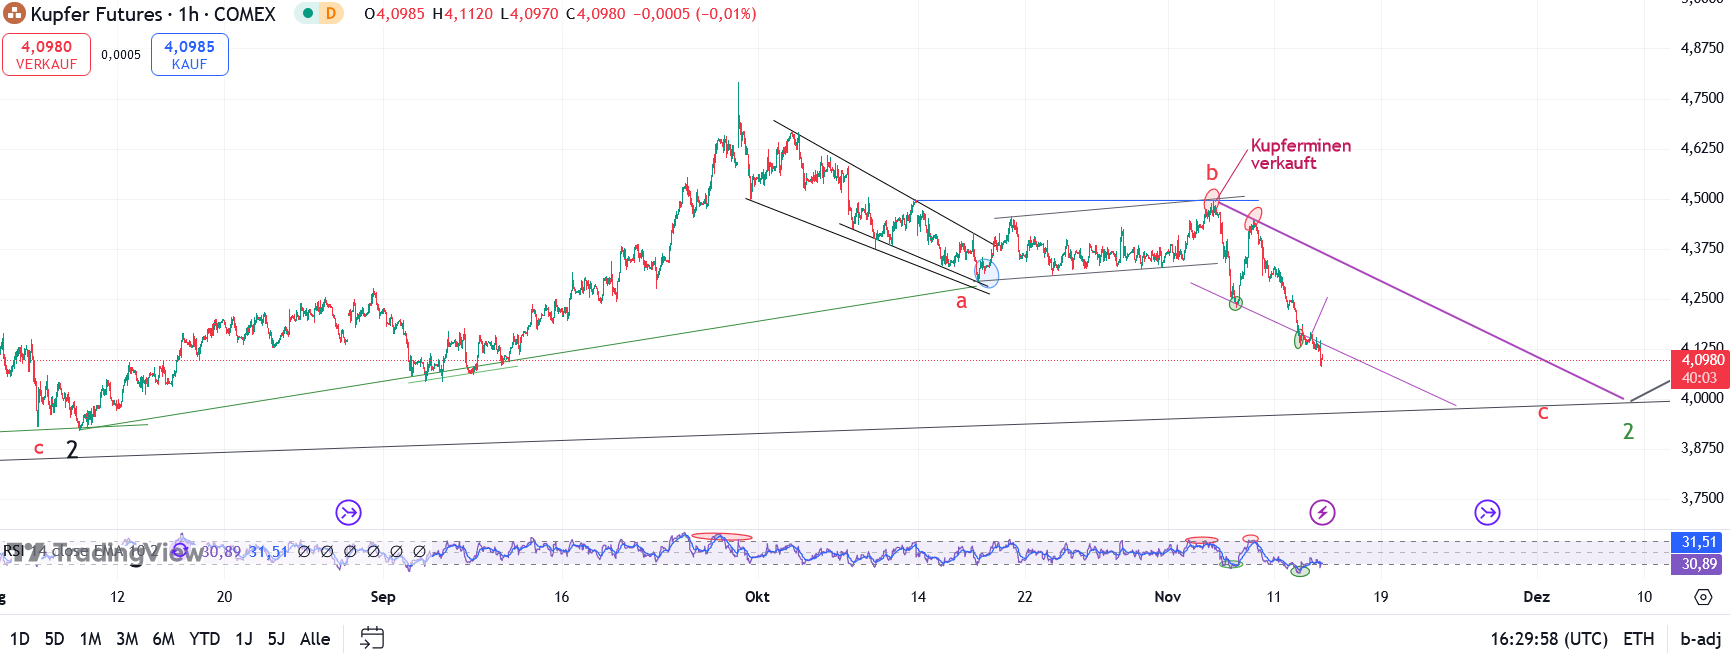Screen dimensions: 1730x658
Task: Select the Kupferminen verkauft text annotation
Action: 1300,154
